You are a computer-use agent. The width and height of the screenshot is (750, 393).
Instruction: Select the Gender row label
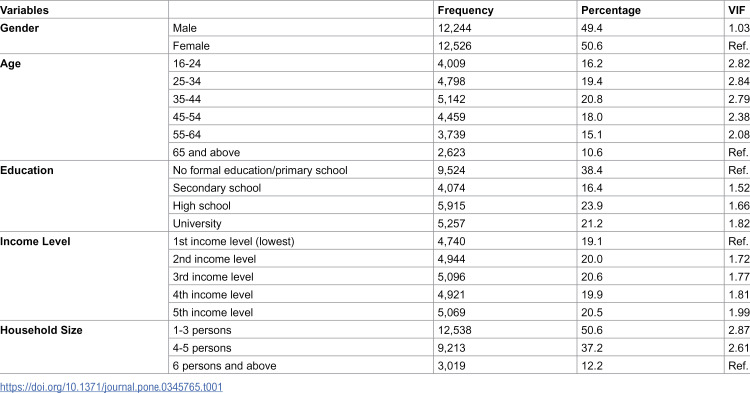(20, 28)
